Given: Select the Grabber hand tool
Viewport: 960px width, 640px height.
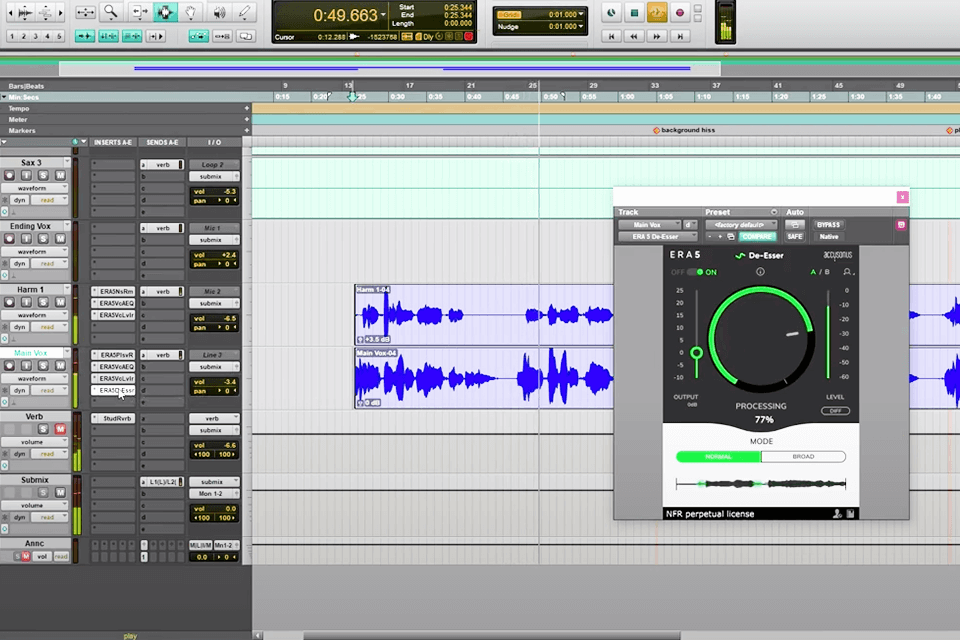Looking at the screenshot, I should (x=191, y=11).
